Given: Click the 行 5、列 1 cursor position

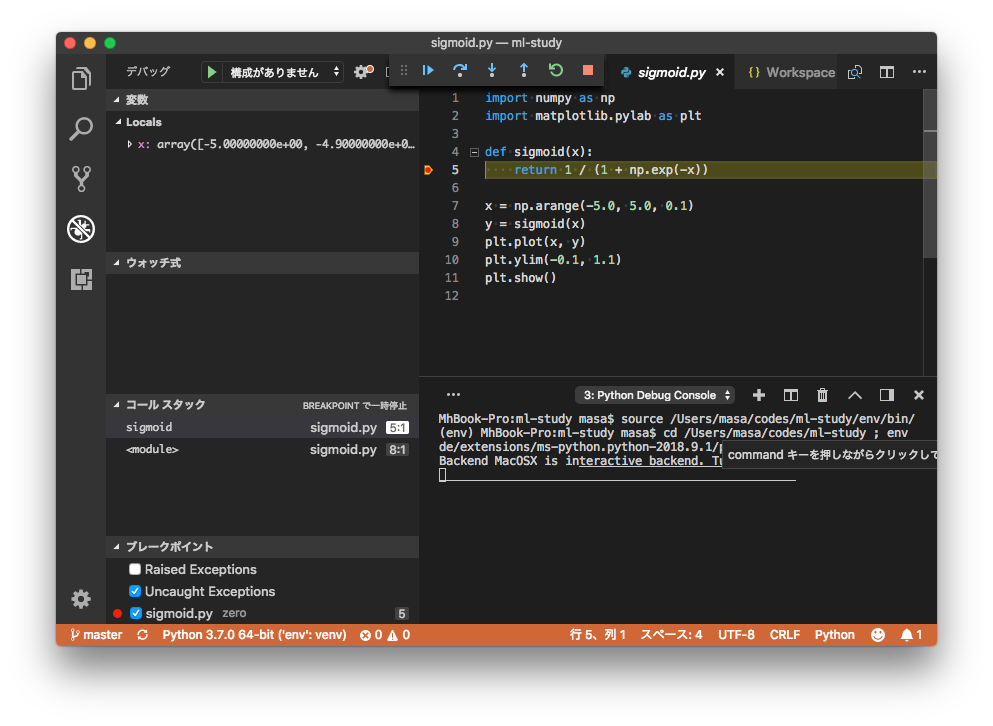Looking at the screenshot, I should pos(597,635).
